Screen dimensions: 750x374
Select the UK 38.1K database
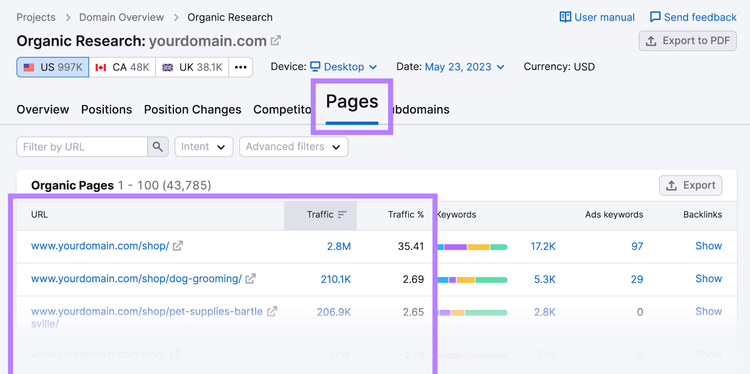pos(192,67)
